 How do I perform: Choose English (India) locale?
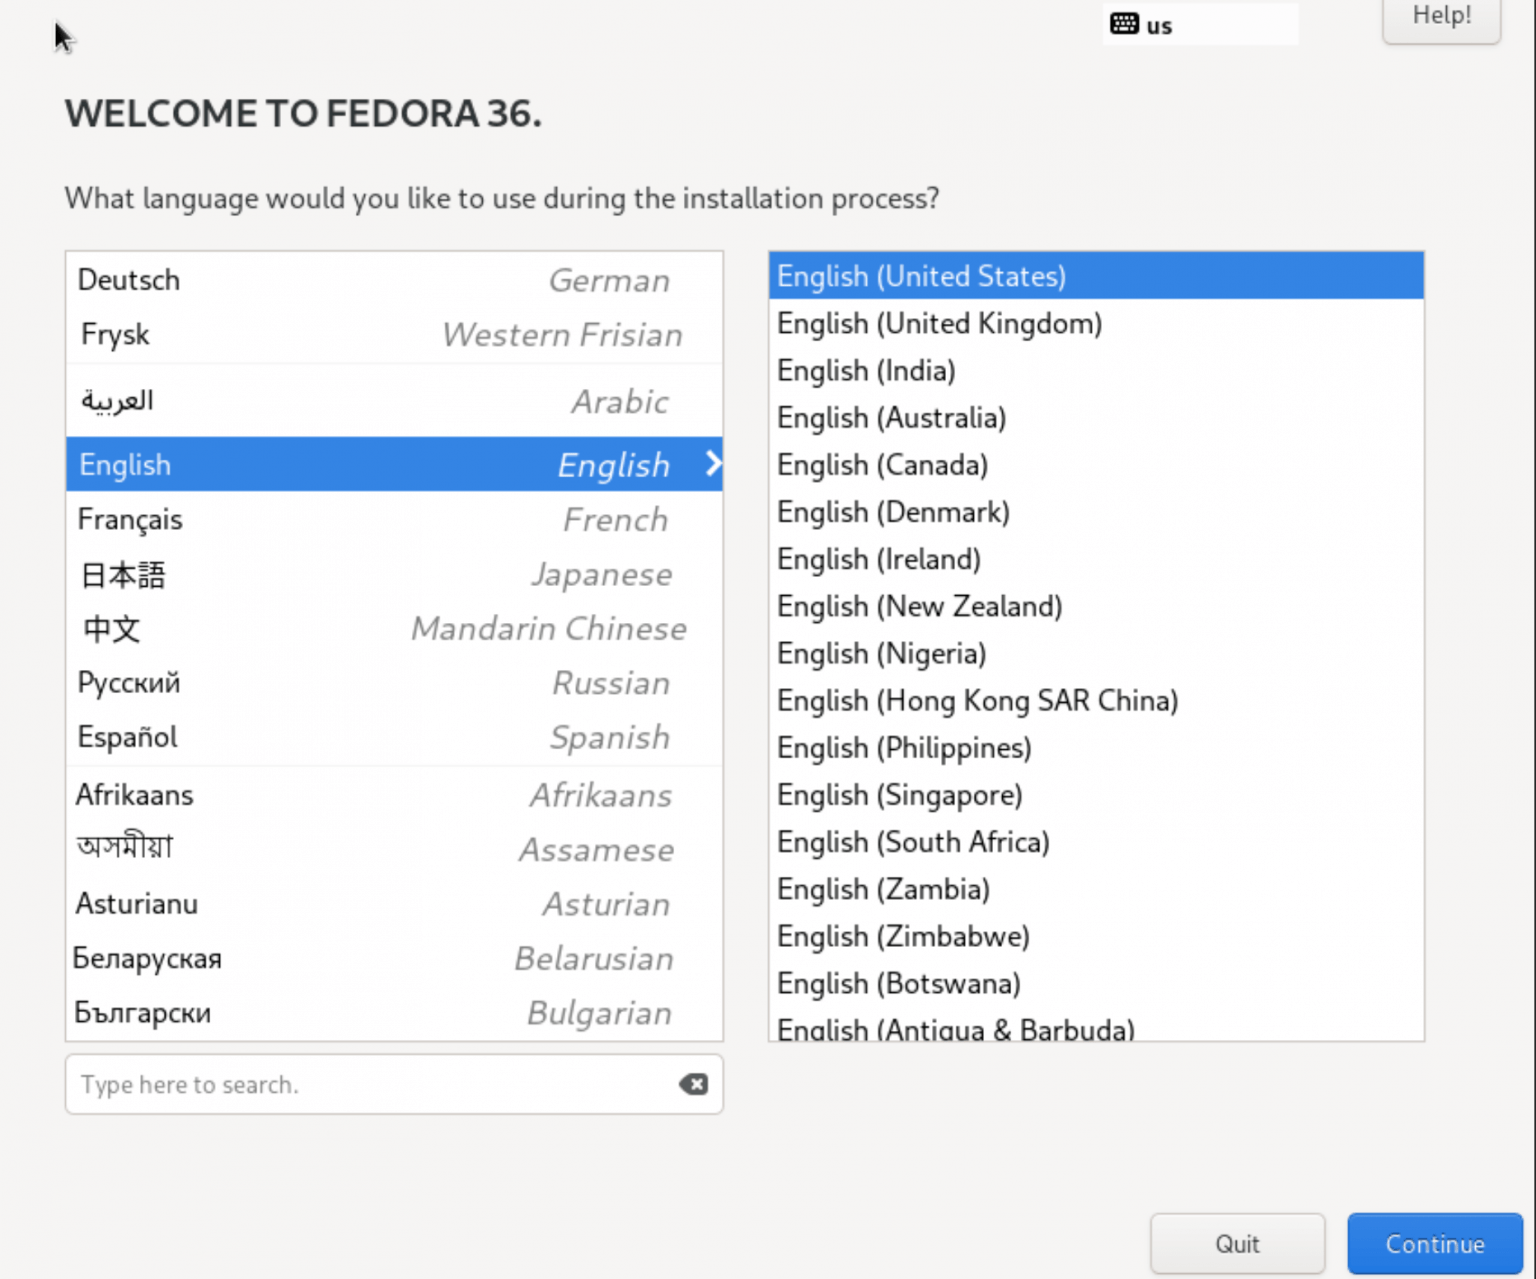(x=865, y=370)
